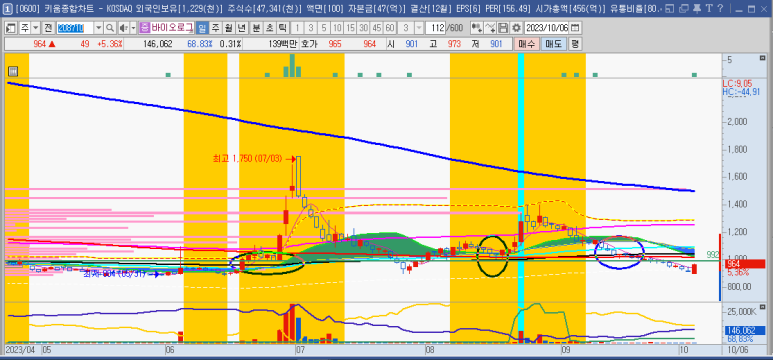Switch to 년 yearly chart period
This screenshot has width=773, height=360.
(243, 28)
